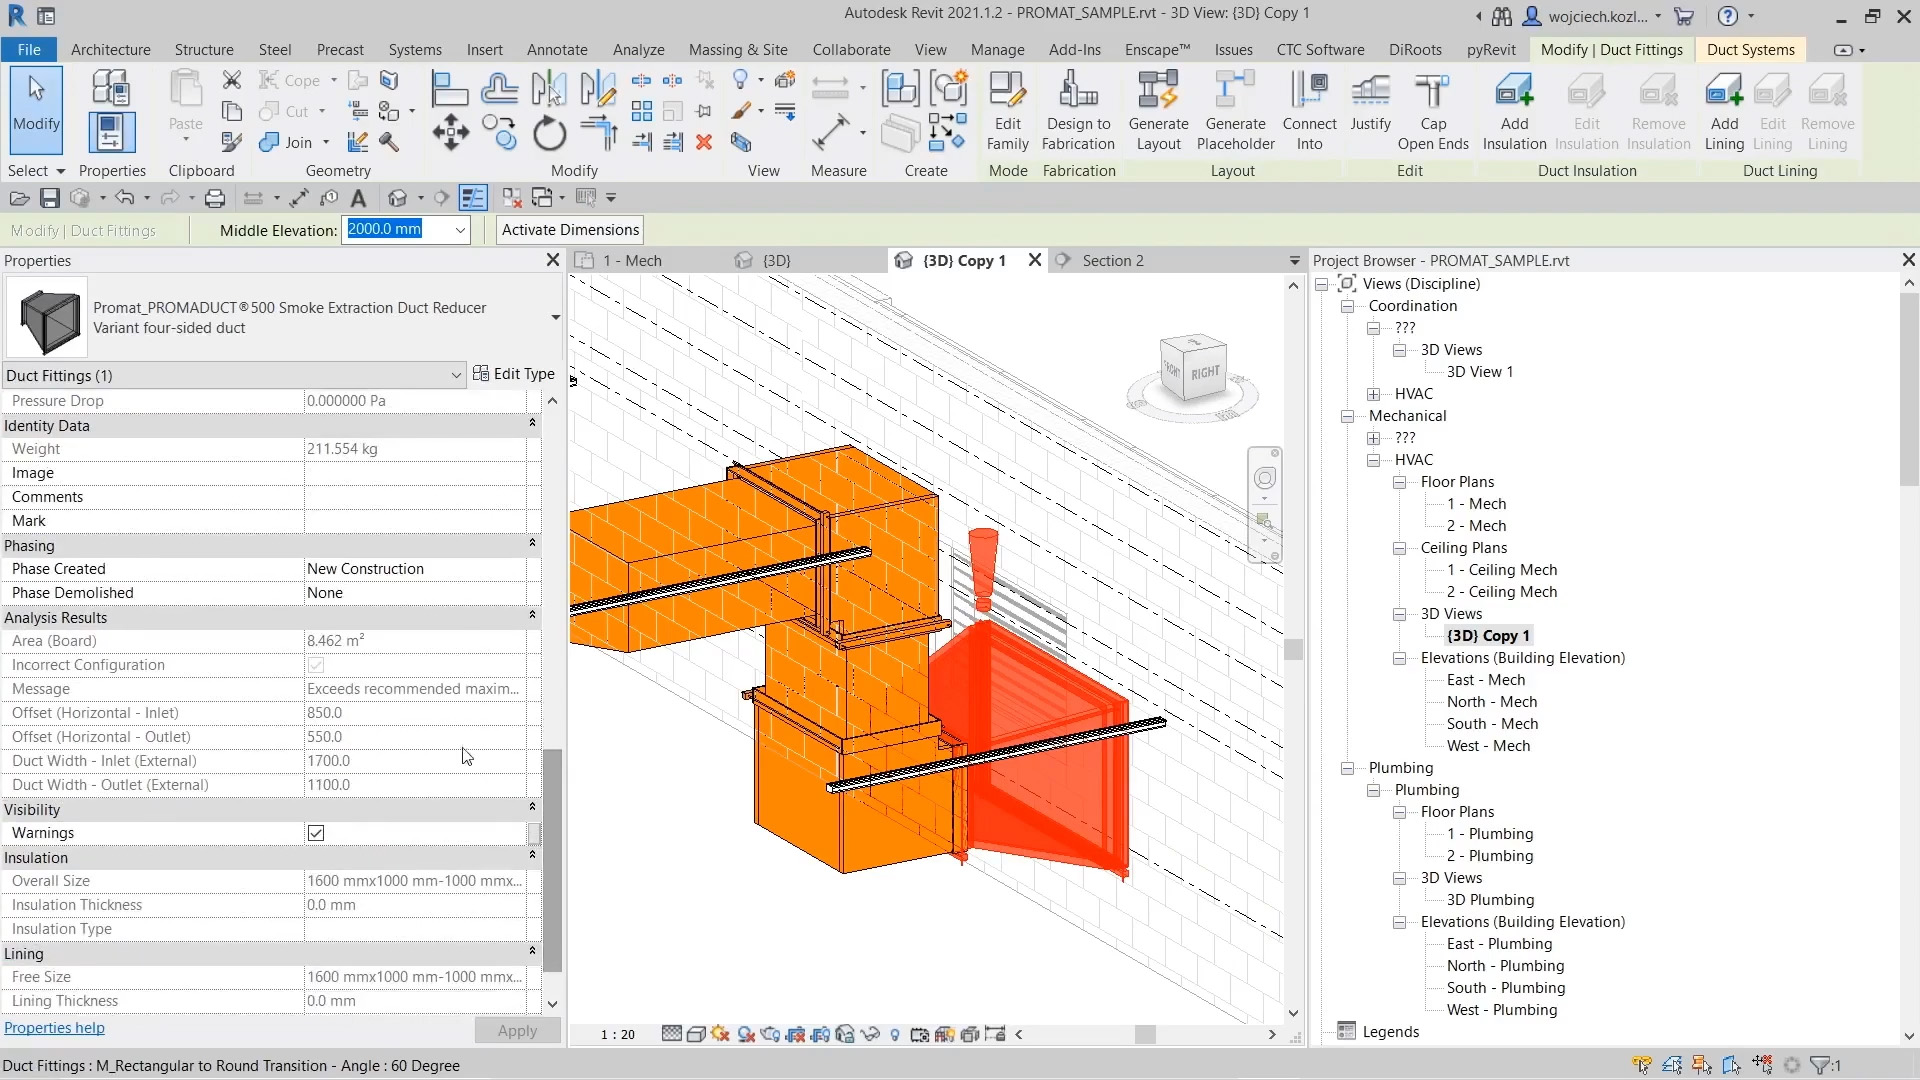Open the Duct Systems ribbon tab
Screen dimensions: 1920x1080
[x=1753, y=49]
